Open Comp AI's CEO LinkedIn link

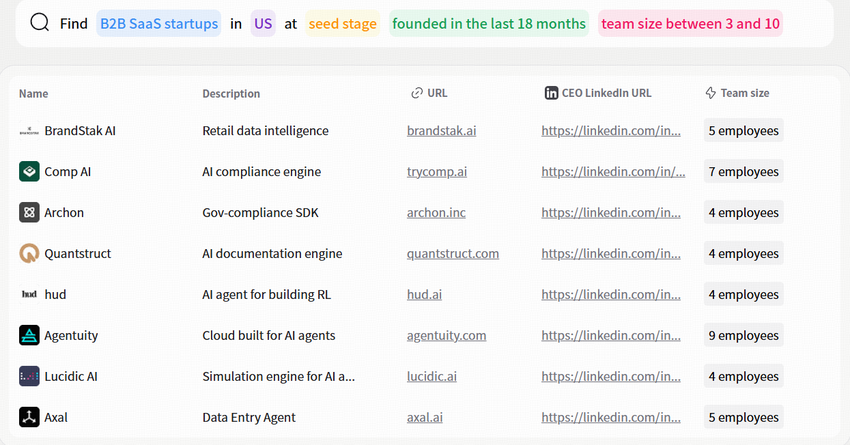click(x=613, y=172)
